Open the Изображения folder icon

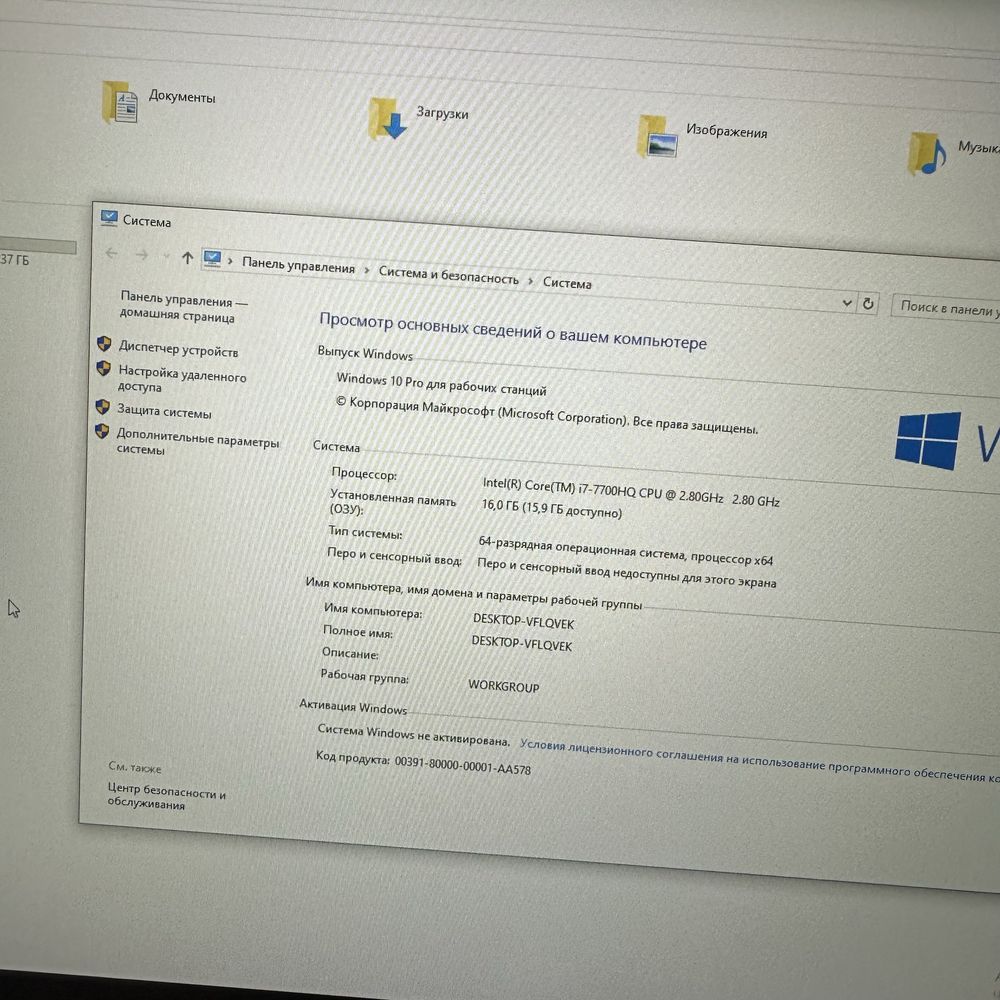pyautogui.click(x=657, y=136)
